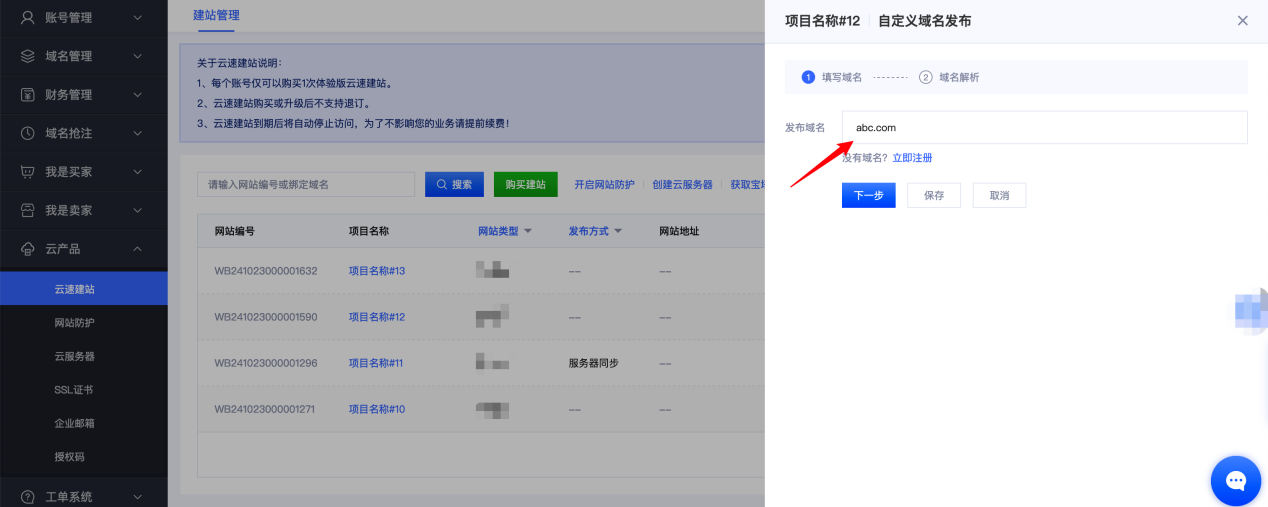This screenshot has width=1268, height=507.
Task: Open SSL证书 in the sidebar menu
Action: click(x=74, y=389)
